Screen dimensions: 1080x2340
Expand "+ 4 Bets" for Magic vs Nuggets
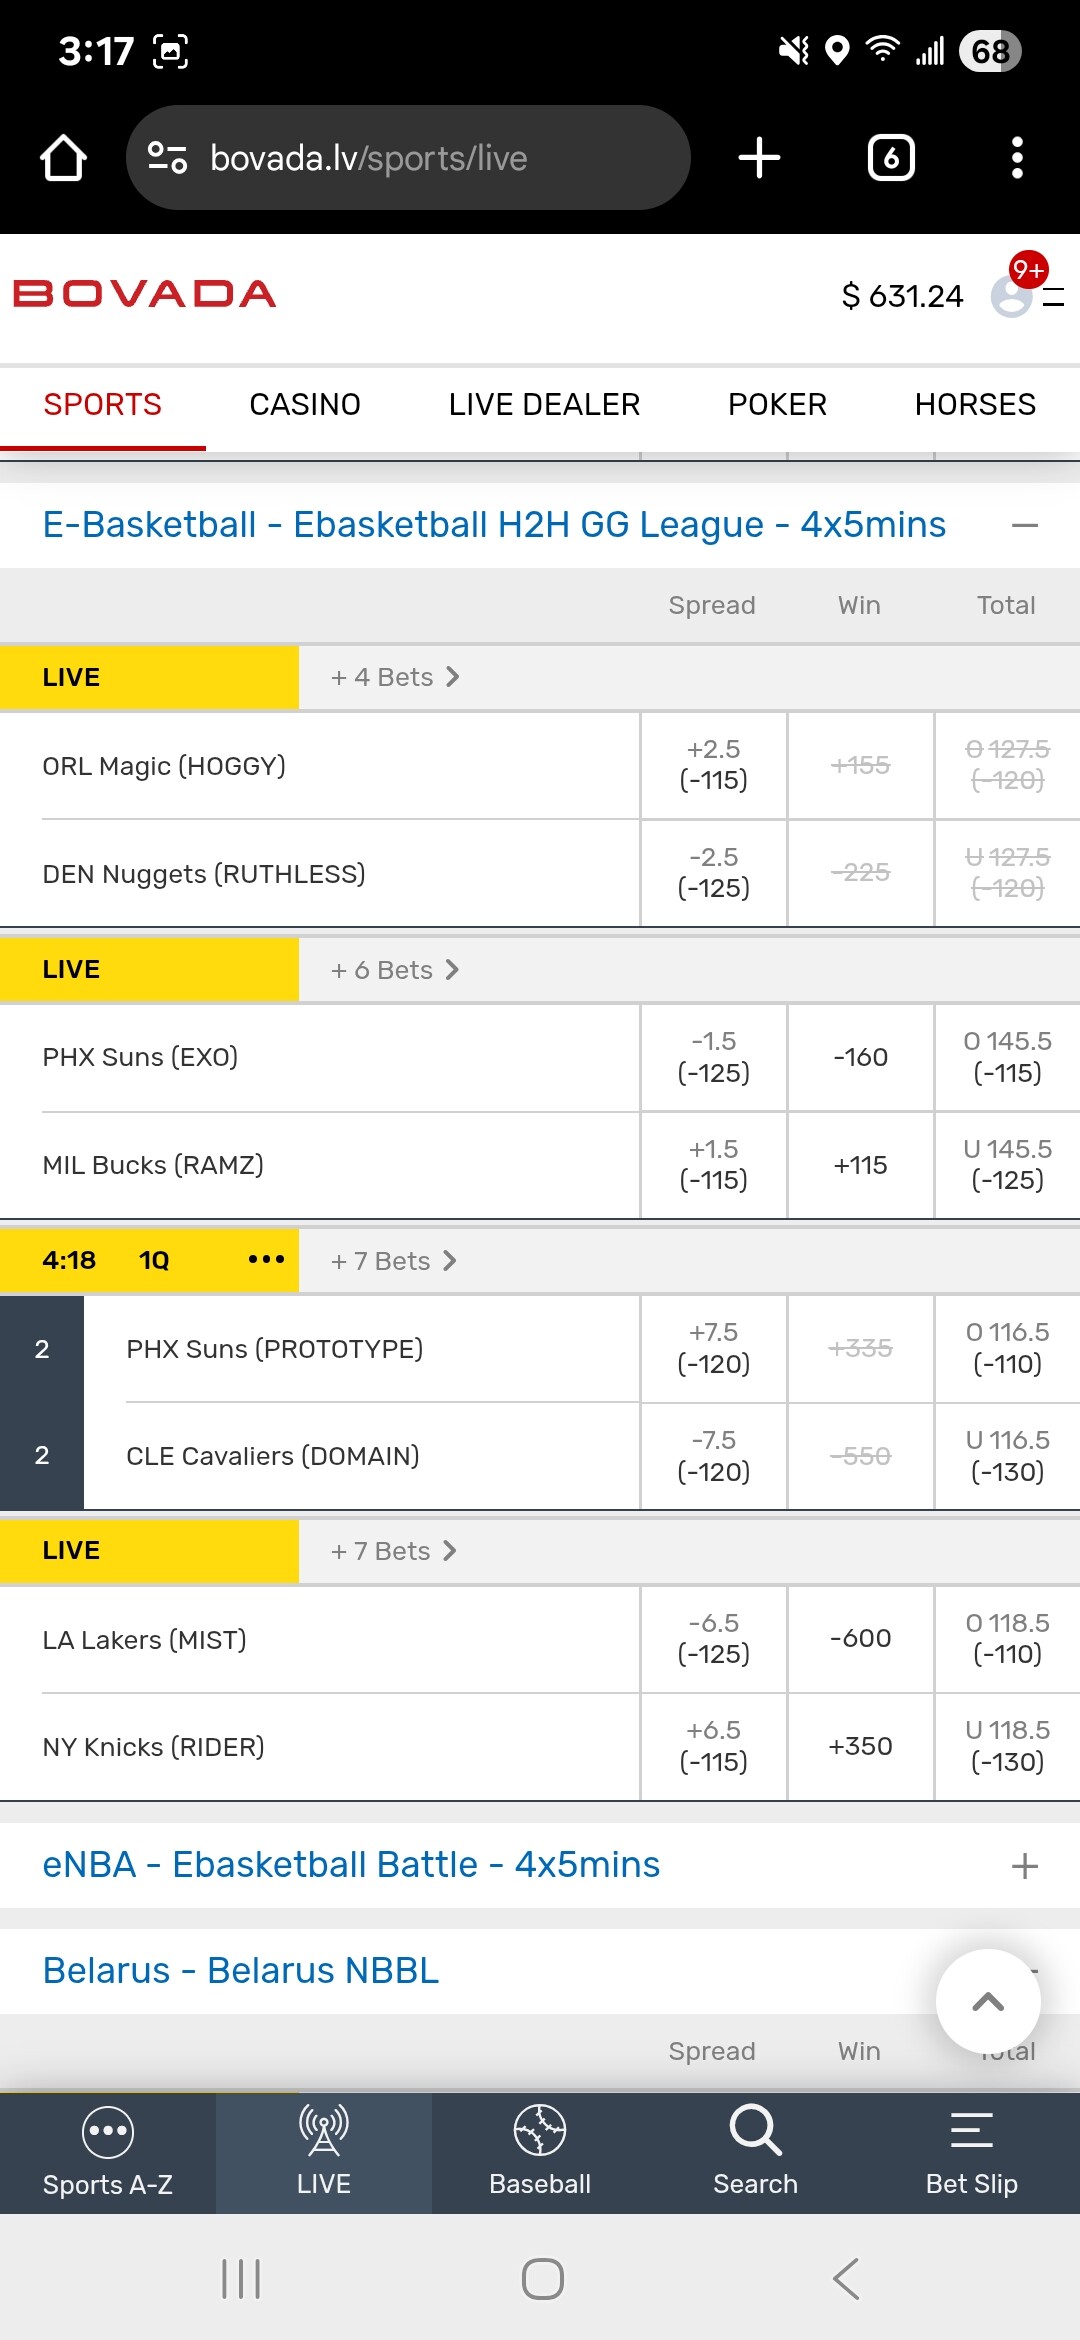395,677
